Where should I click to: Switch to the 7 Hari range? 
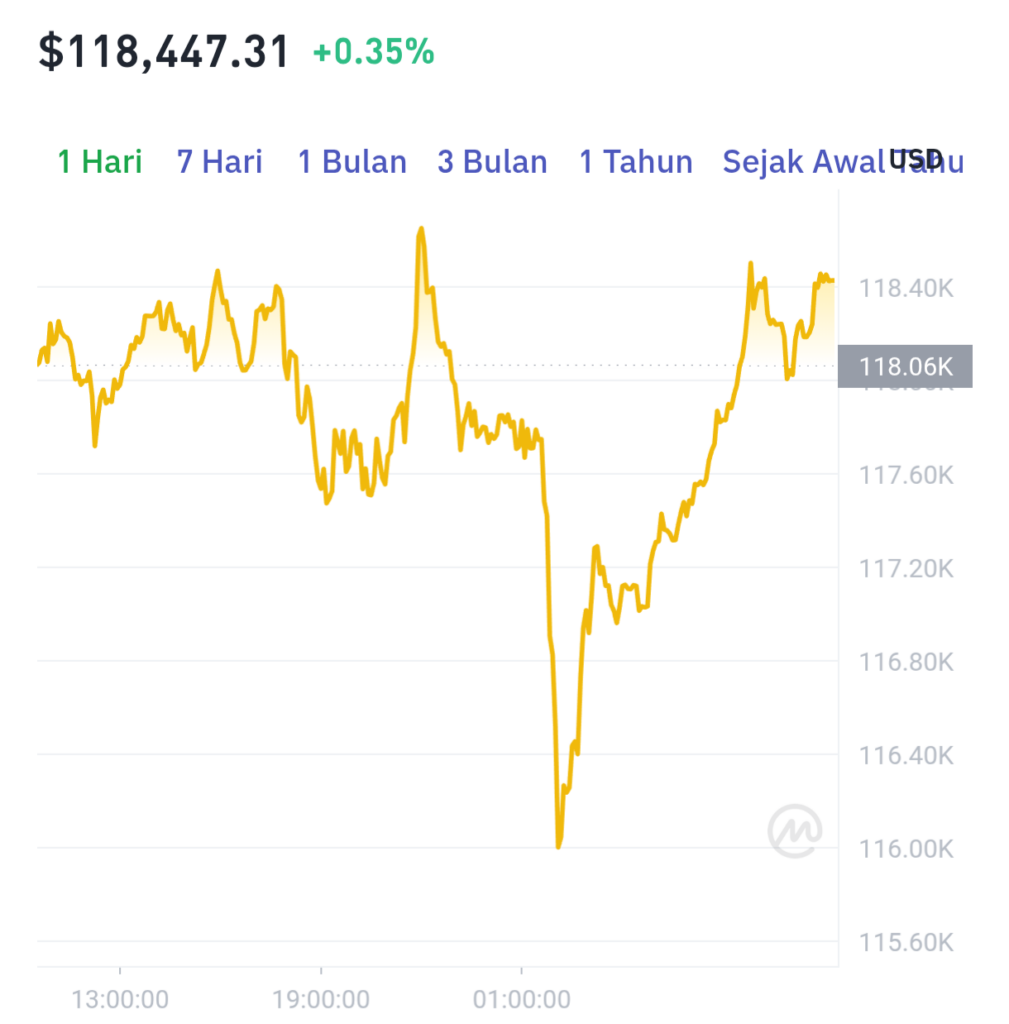219,161
